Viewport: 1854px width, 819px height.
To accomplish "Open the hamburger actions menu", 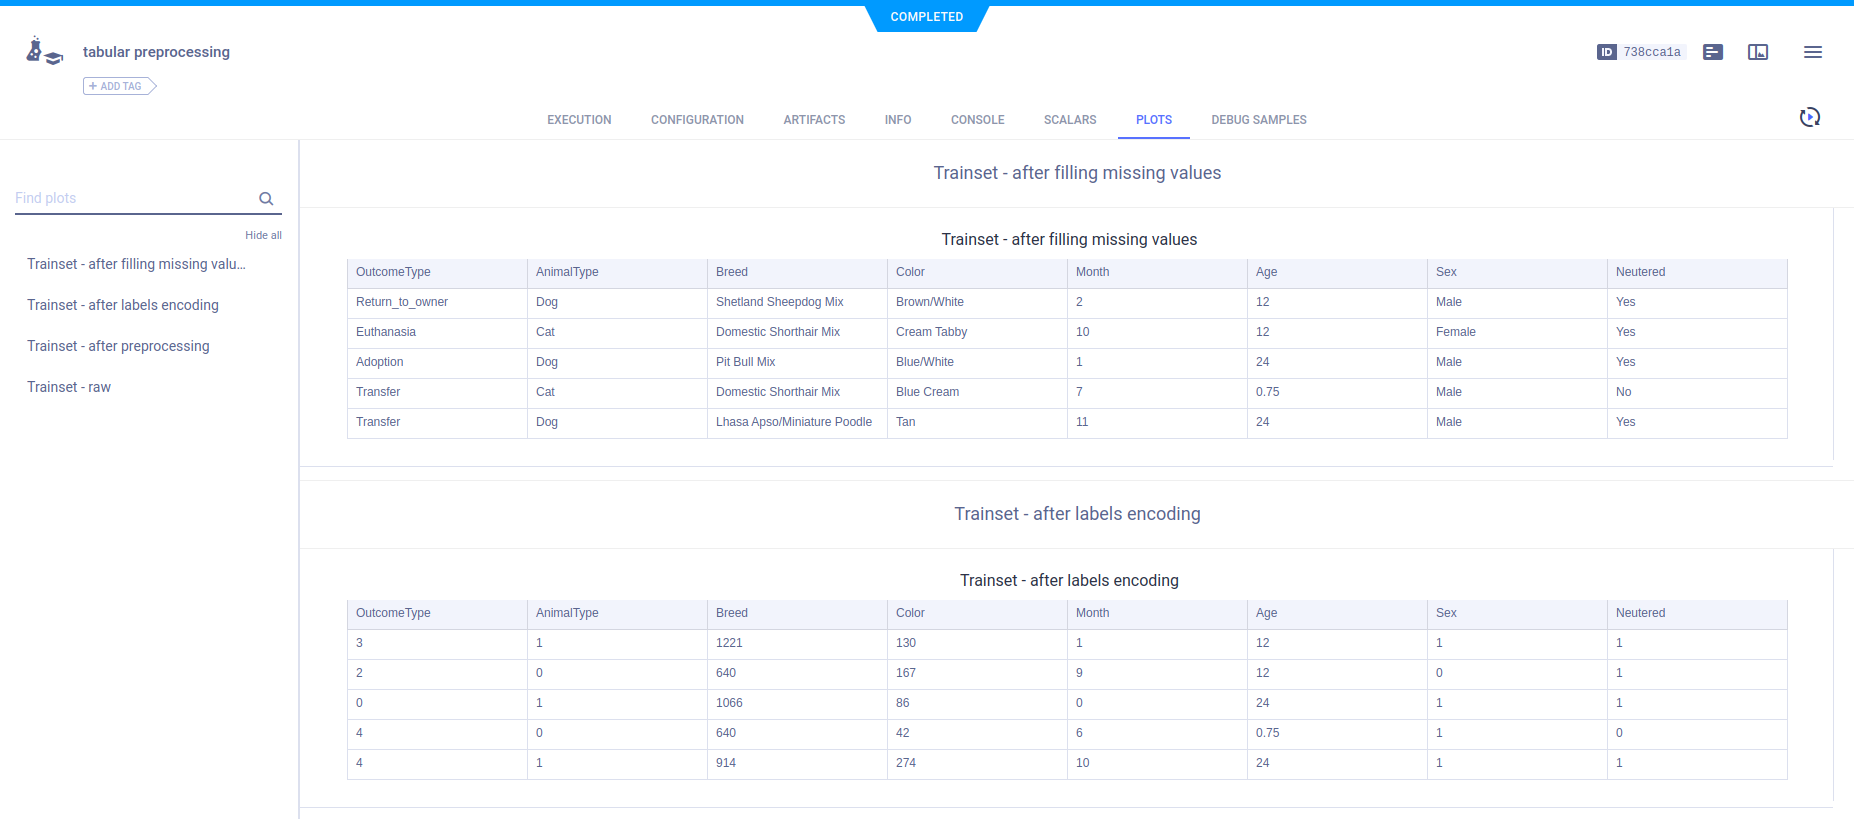I will tap(1812, 52).
